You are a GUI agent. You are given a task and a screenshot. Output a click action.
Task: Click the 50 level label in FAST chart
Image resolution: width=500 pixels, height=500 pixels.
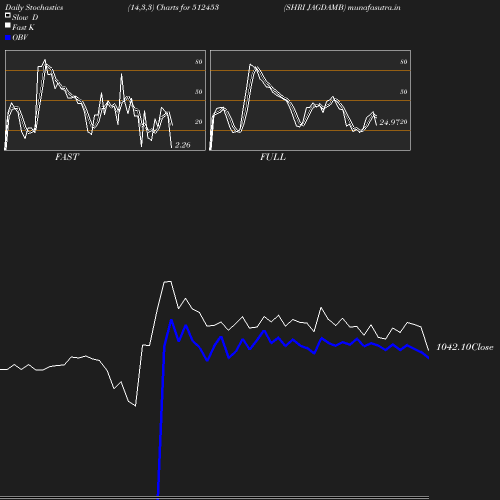[x=198, y=92]
